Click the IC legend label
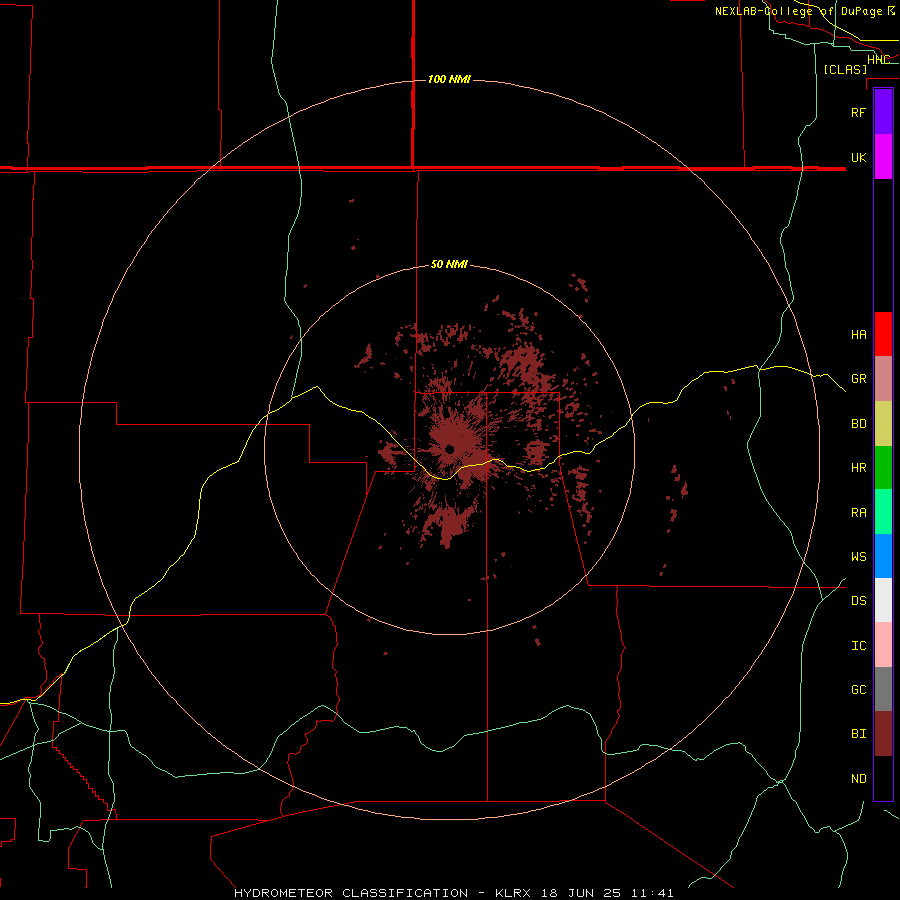 click(x=858, y=646)
